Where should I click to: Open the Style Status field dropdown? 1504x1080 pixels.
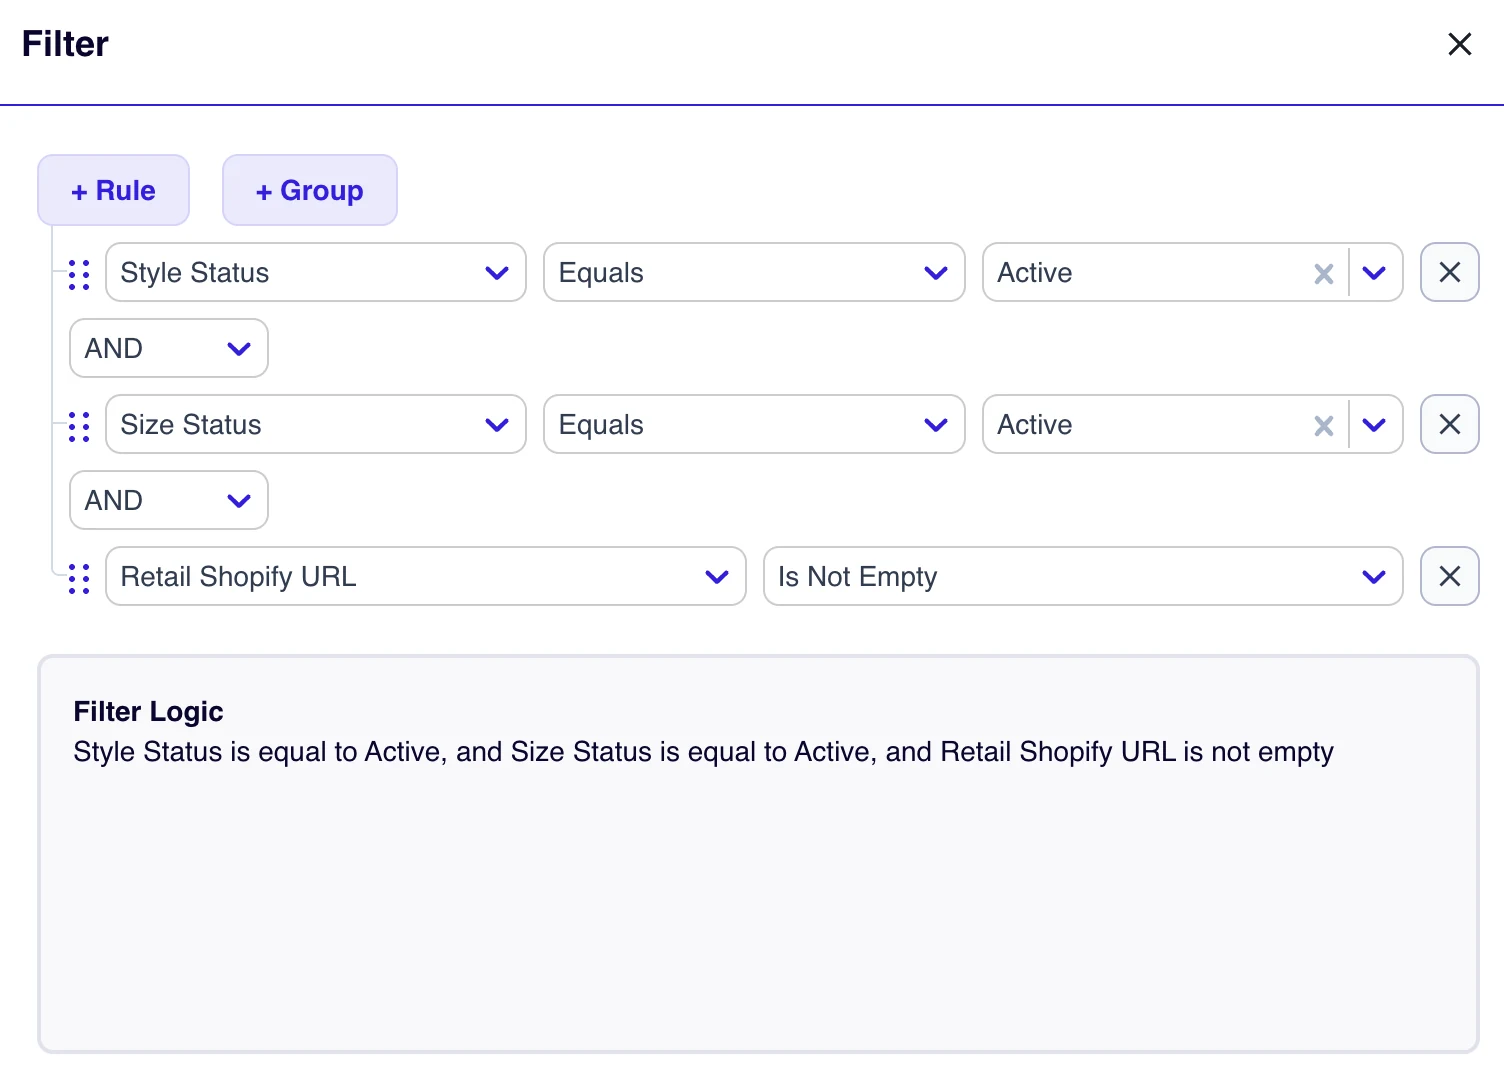pos(316,272)
